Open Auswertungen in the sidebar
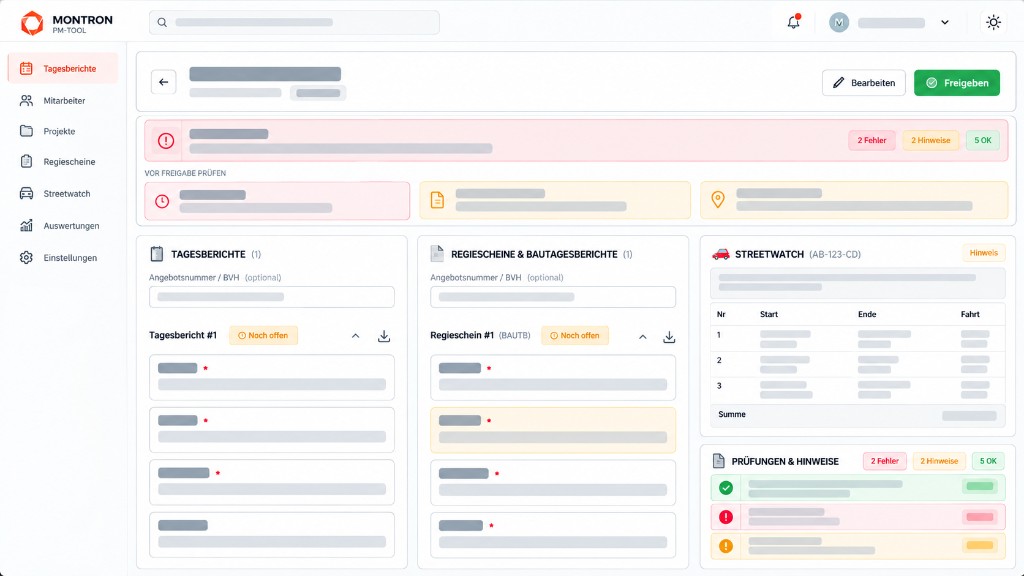The width and height of the screenshot is (1024, 576). [x=63, y=225]
